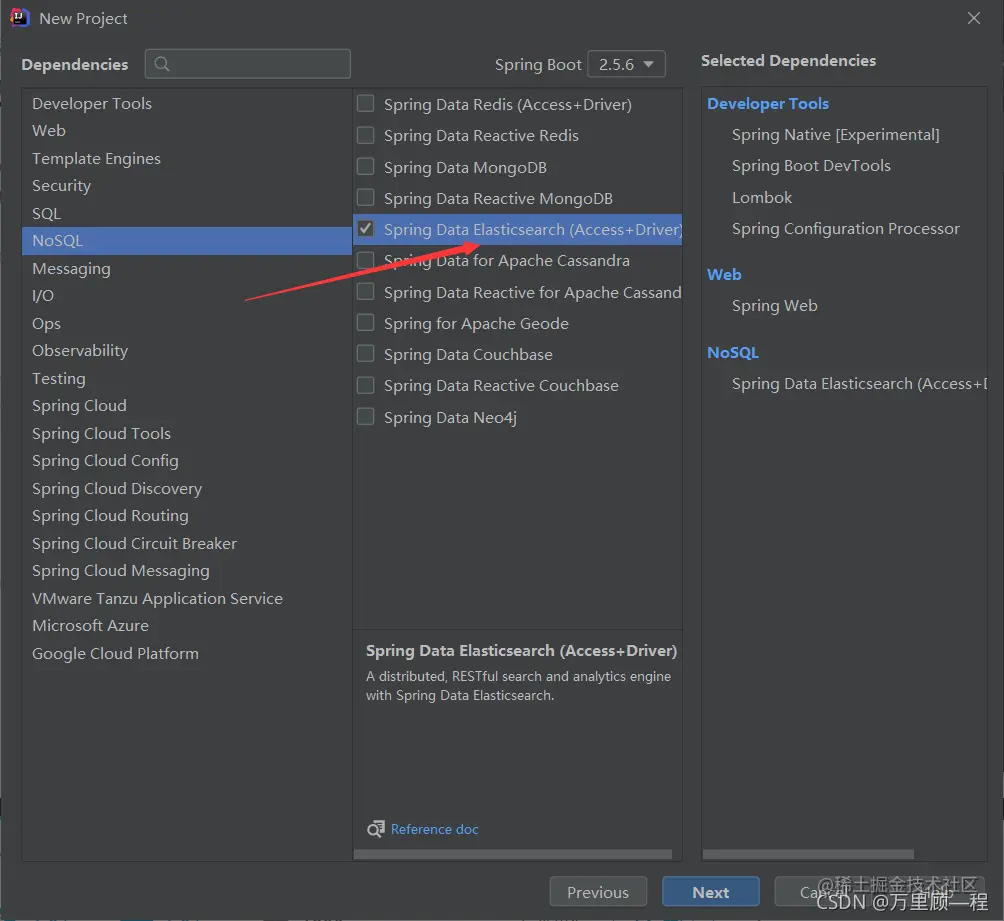Select Spring Configuration Processor in selected list

point(846,229)
